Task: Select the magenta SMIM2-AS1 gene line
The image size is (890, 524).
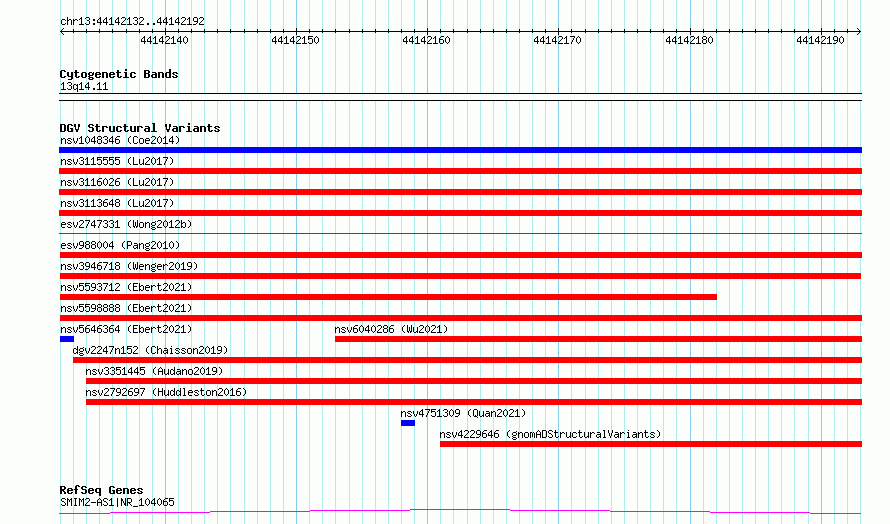Action: click(460, 512)
